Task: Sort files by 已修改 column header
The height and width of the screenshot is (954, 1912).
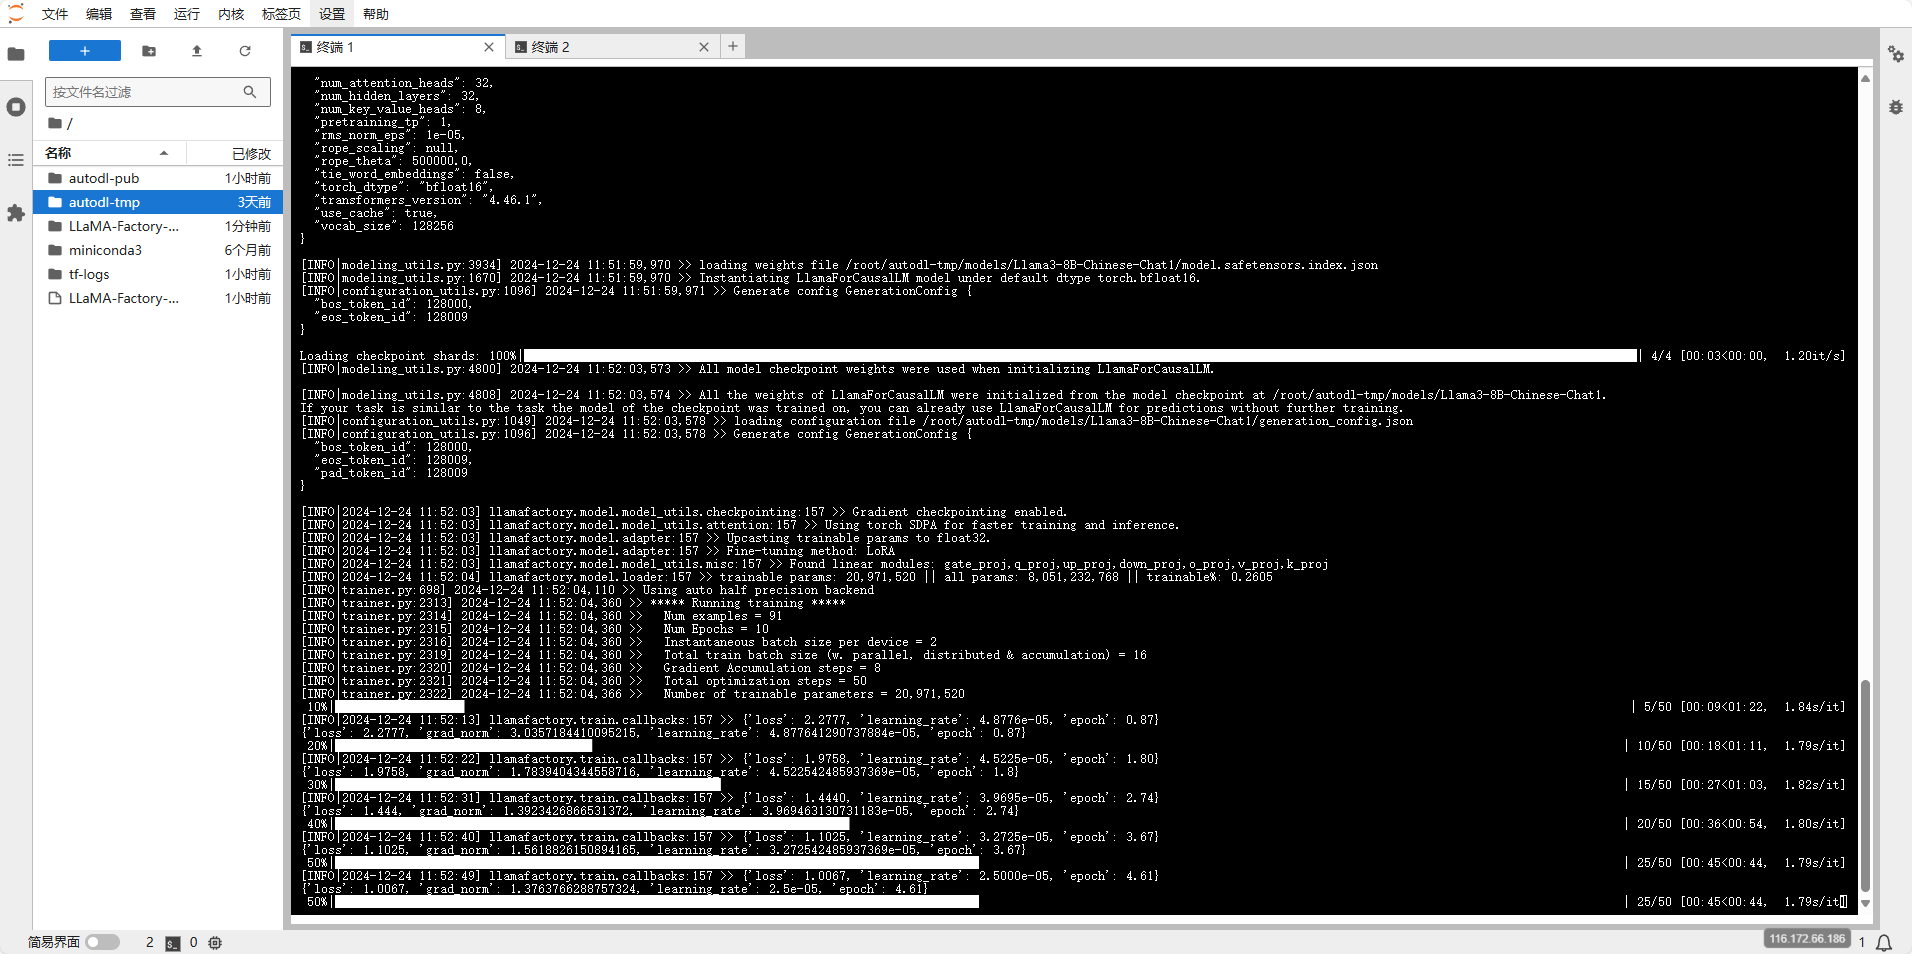Action: click(250, 153)
